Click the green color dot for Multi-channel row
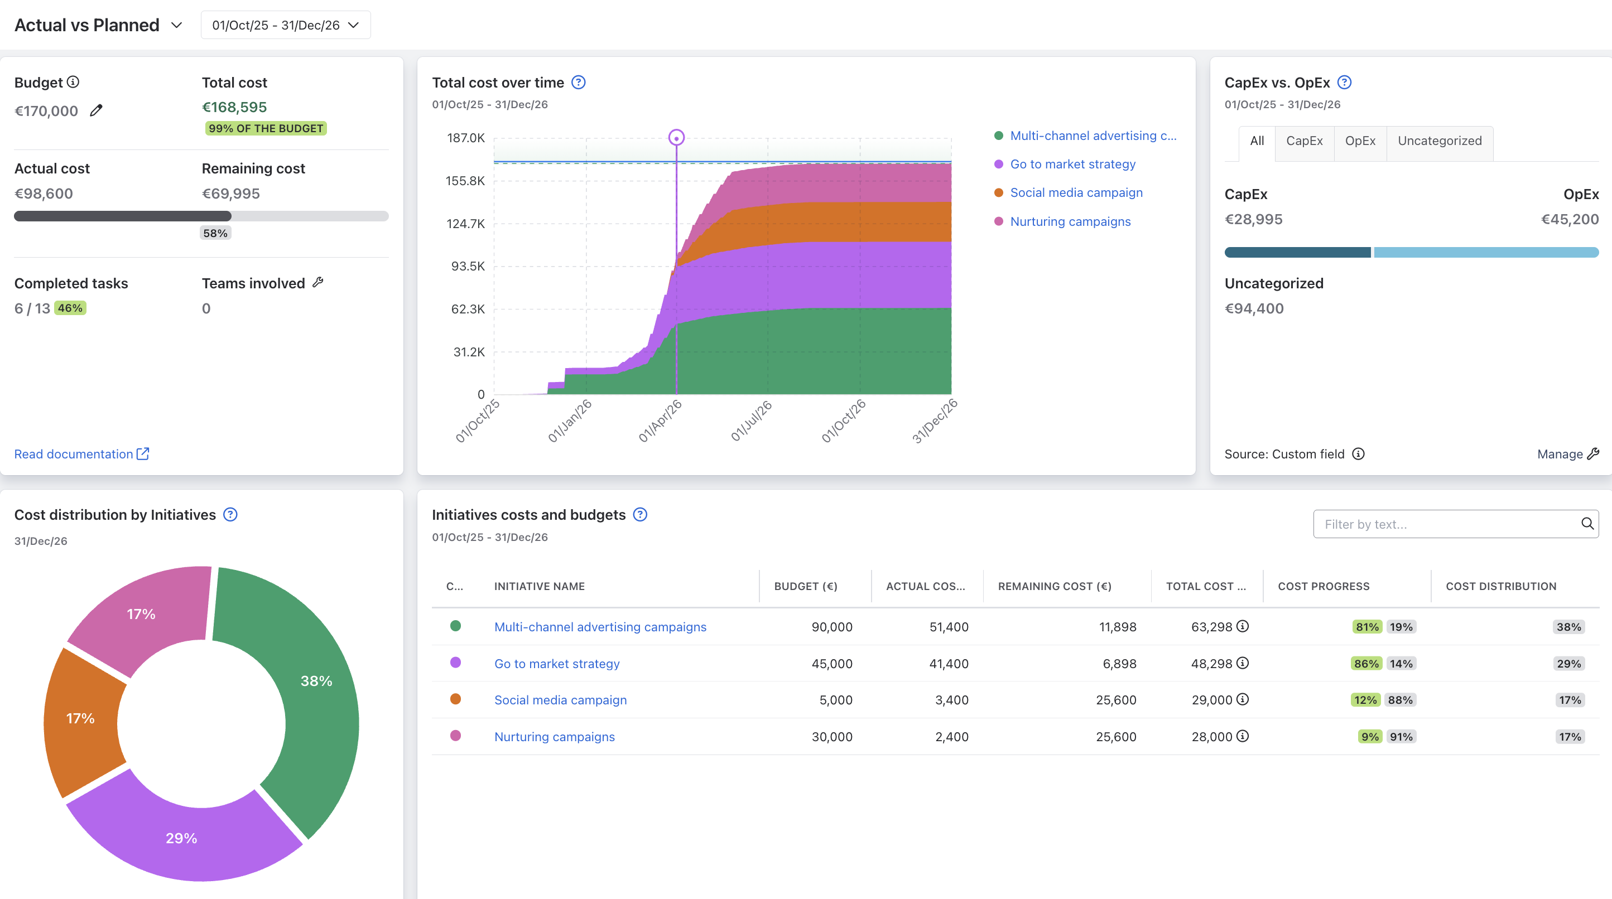 pyautogui.click(x=456, y=626)
